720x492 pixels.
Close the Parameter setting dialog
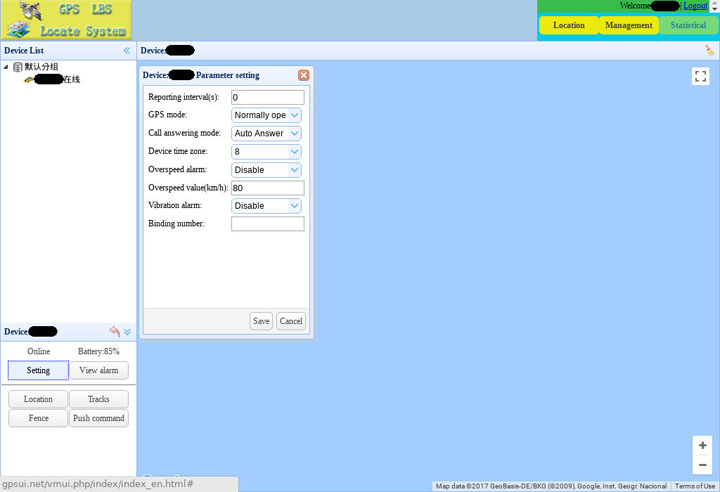303,75
